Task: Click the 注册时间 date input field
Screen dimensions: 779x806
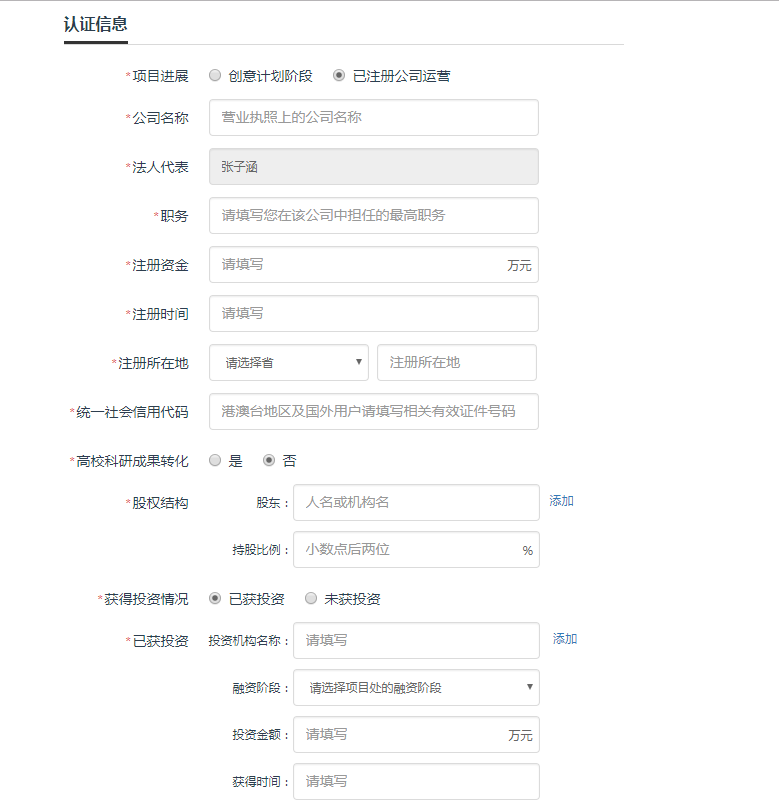Action: (x=373, y=314)
